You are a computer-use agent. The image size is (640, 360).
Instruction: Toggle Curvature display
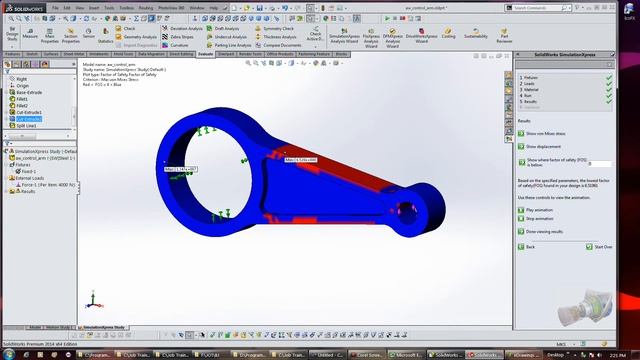(175, 45)
